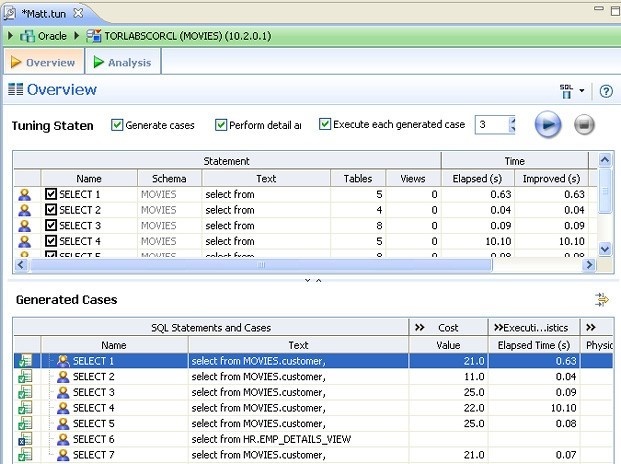This screenshot has height=464, width=621.
Task: Click the Elapsed Time (s) column header
Action: pos(533,345)
